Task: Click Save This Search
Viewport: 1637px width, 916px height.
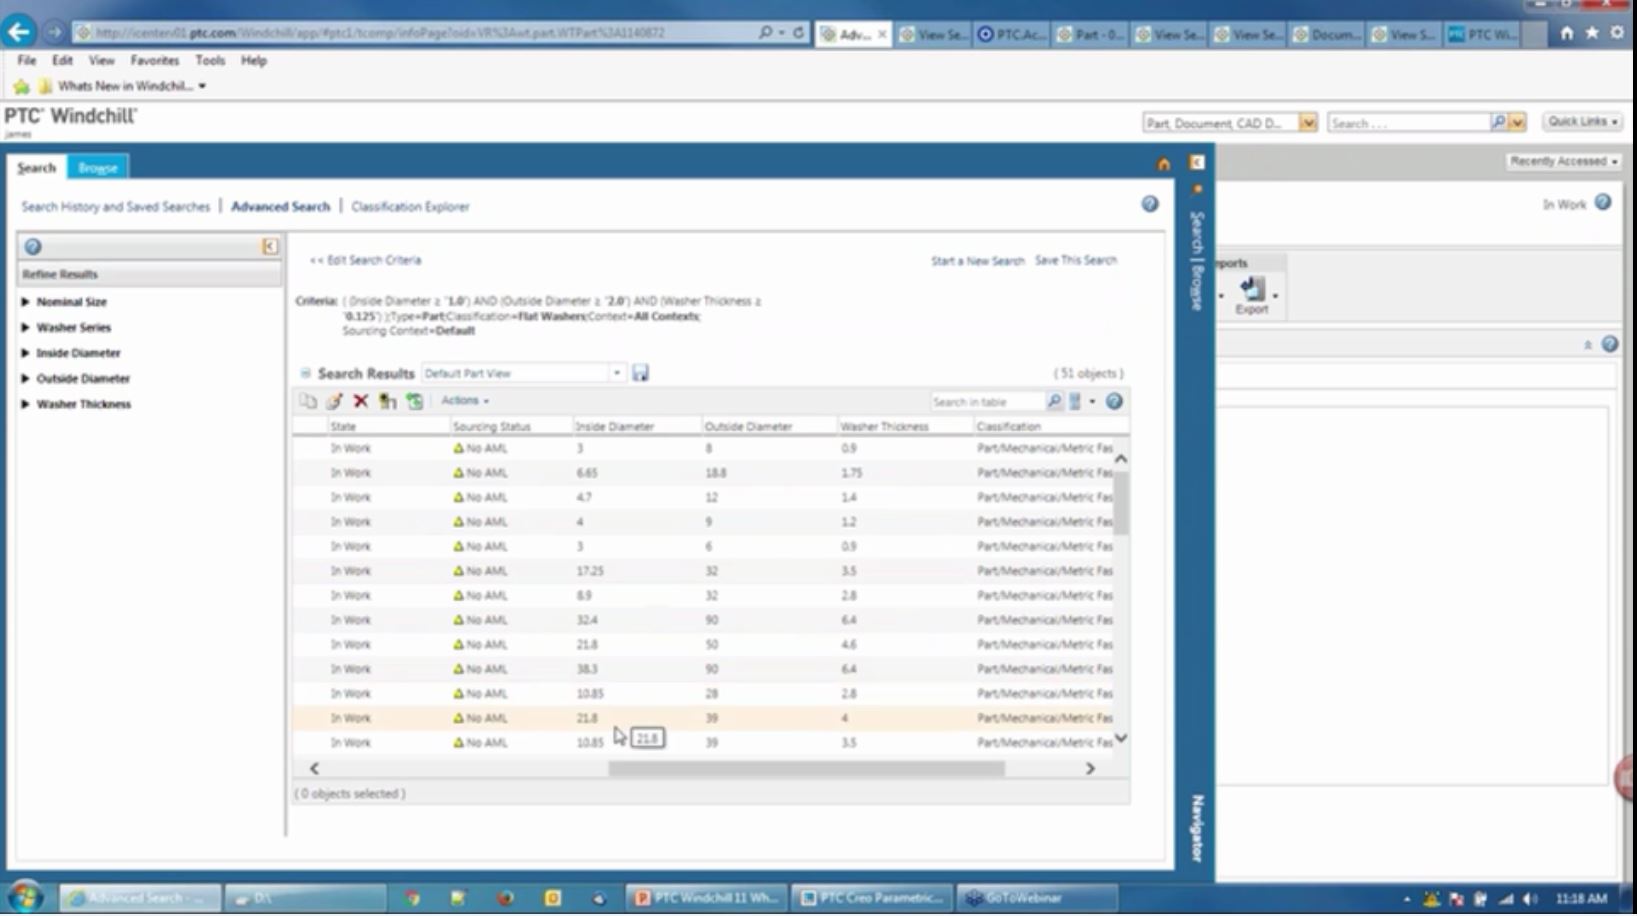Action: pos(1076,260)
